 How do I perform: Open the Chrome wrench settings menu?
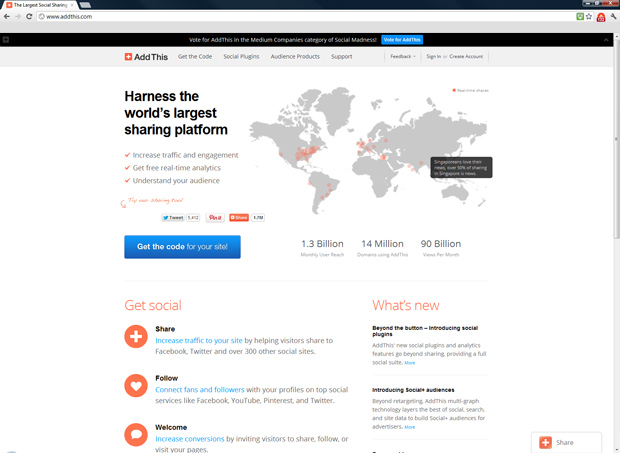tap(613, 17)
